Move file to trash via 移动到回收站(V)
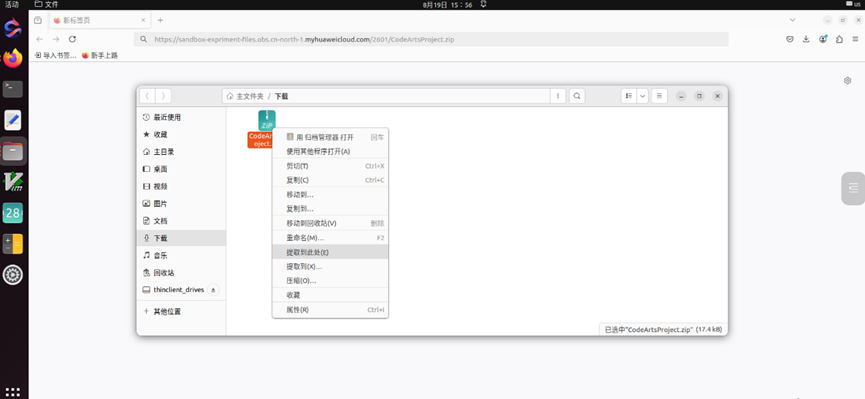The height and width of the screenshot is (399, 865). point(330,224)
